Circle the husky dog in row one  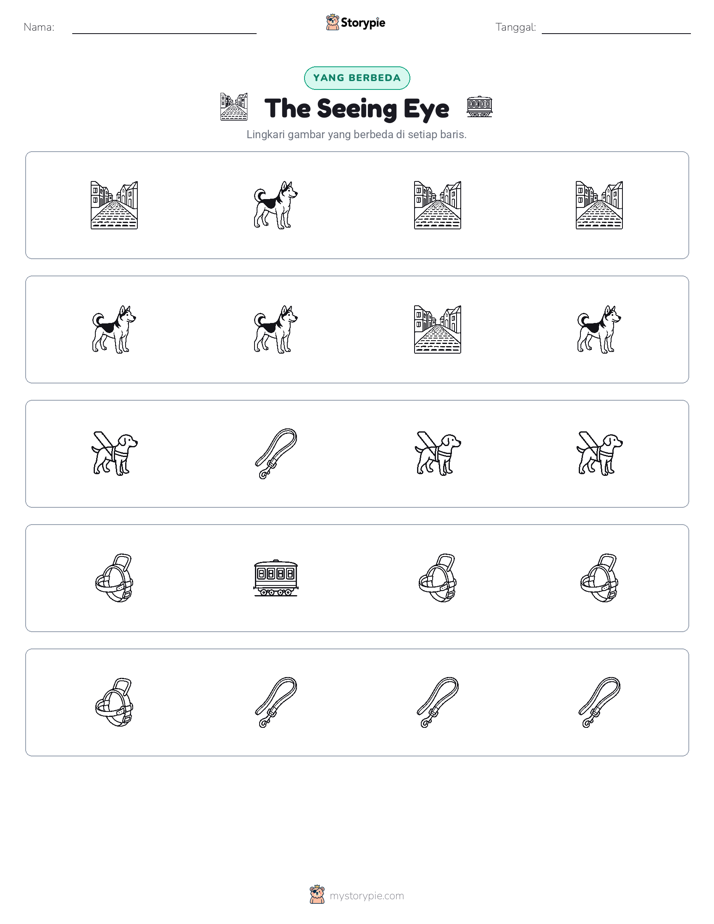pos(276,205)
